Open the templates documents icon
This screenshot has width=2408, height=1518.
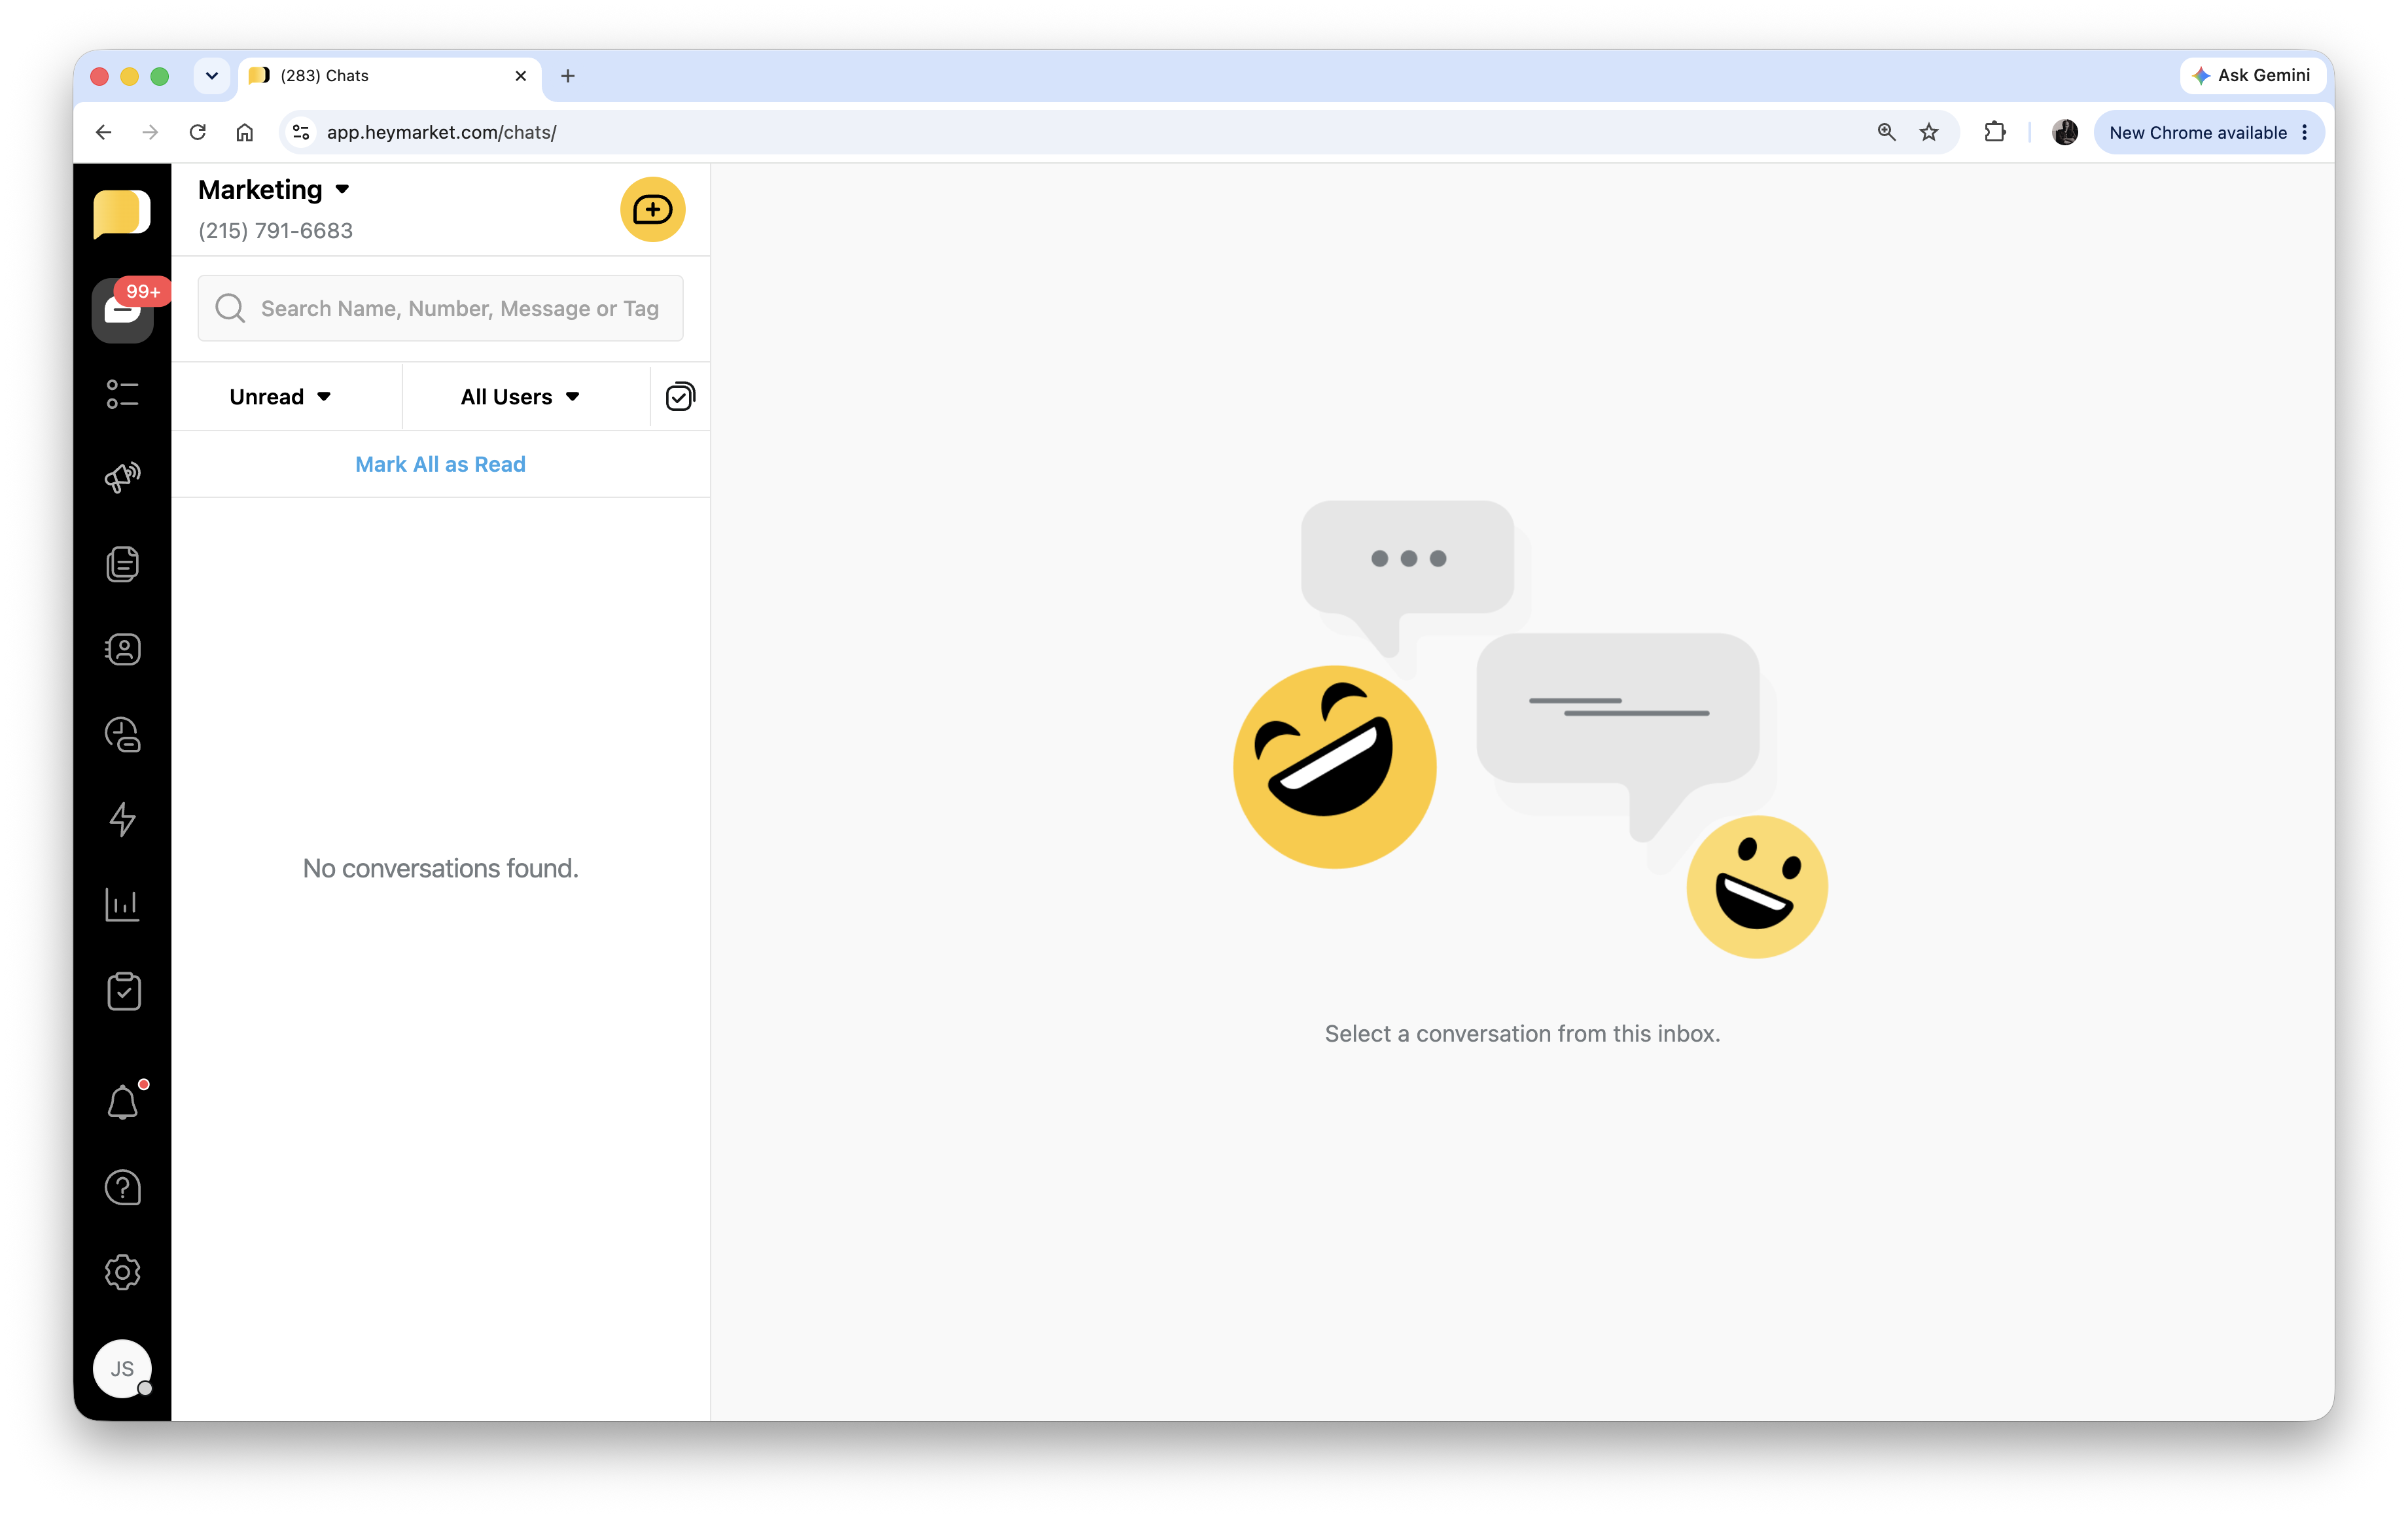coord(122,564)
